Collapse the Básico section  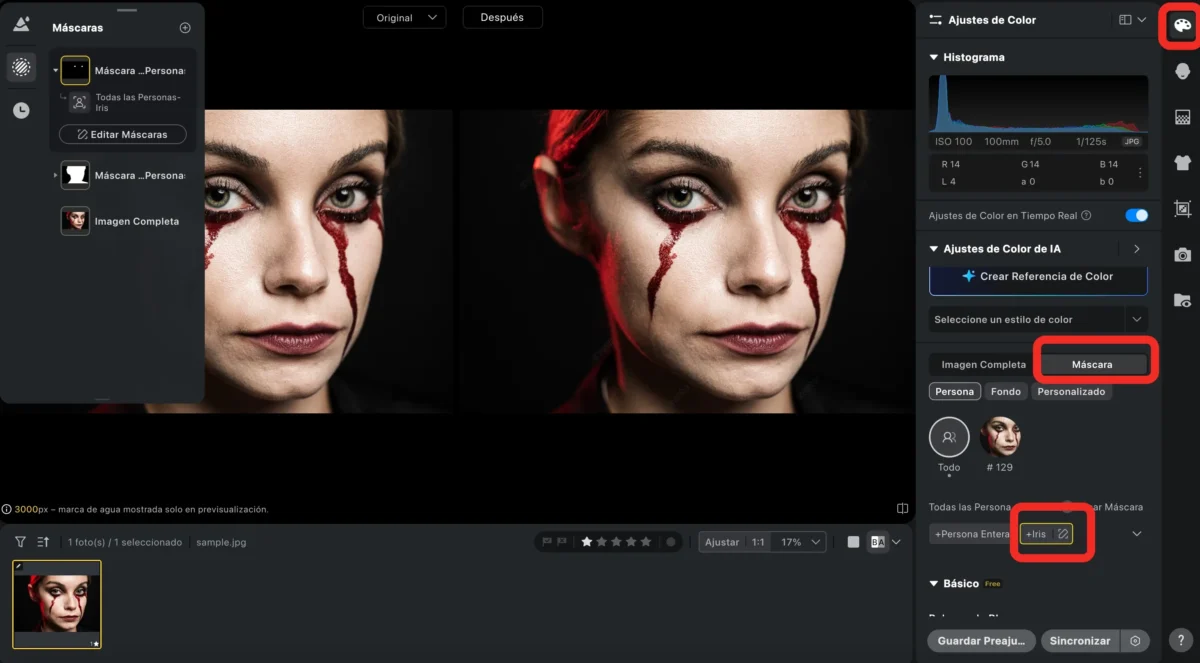(934, 584)
